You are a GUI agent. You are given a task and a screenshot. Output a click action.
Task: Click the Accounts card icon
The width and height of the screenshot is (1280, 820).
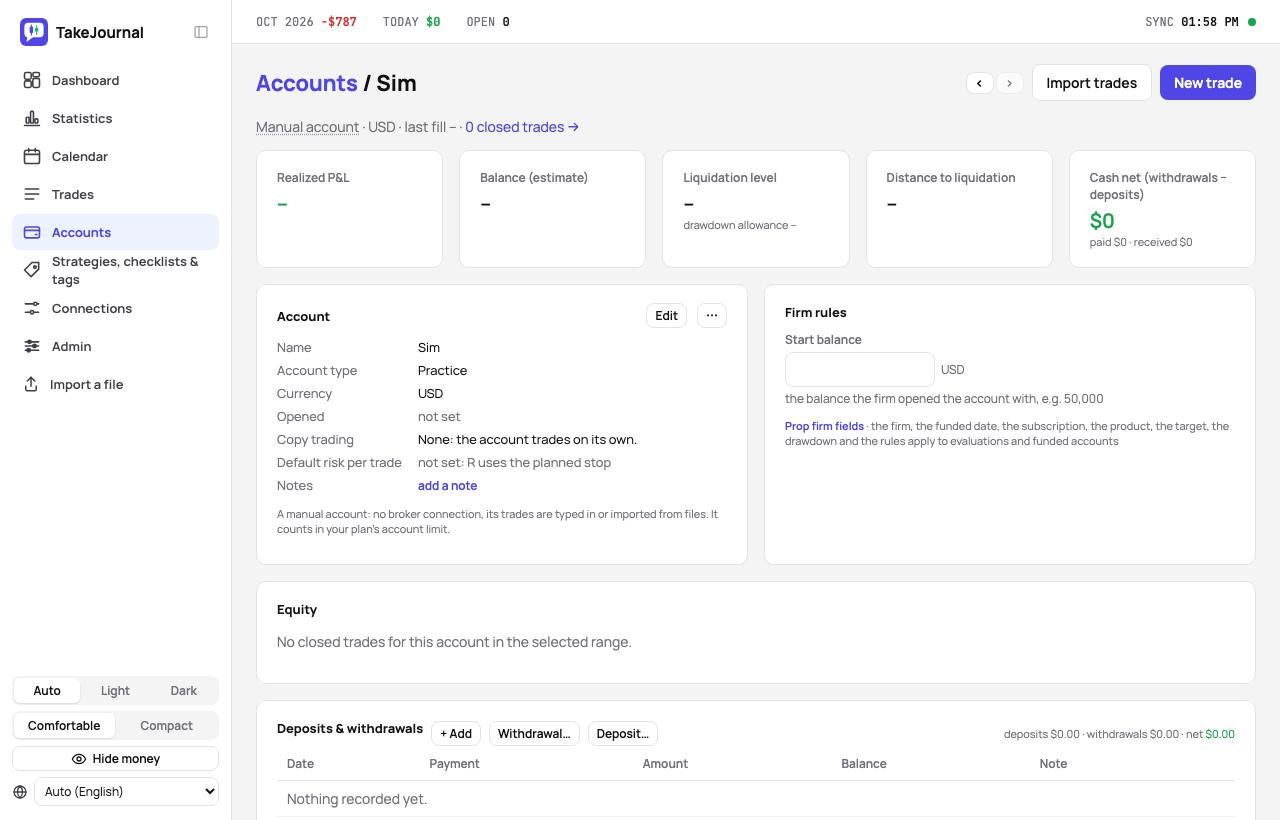pyautogui.click(x=32, y=232)
